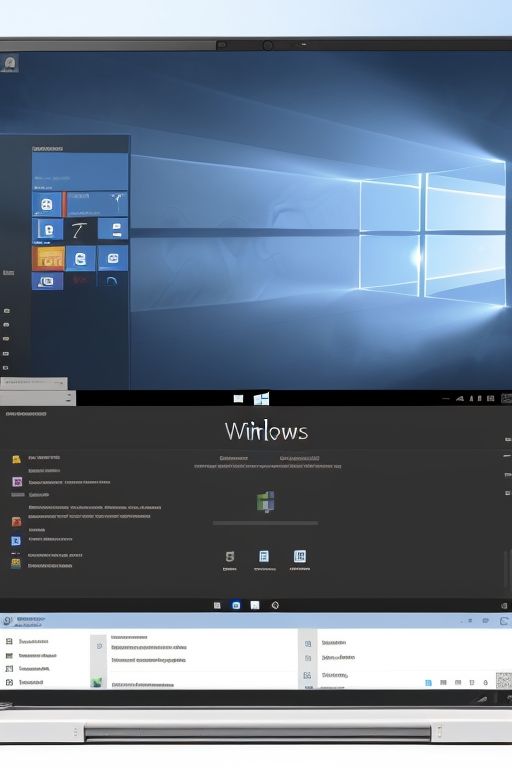Click the gray icon left of the highlighted taskbar icon
The image size is (512, 768).
217,605
